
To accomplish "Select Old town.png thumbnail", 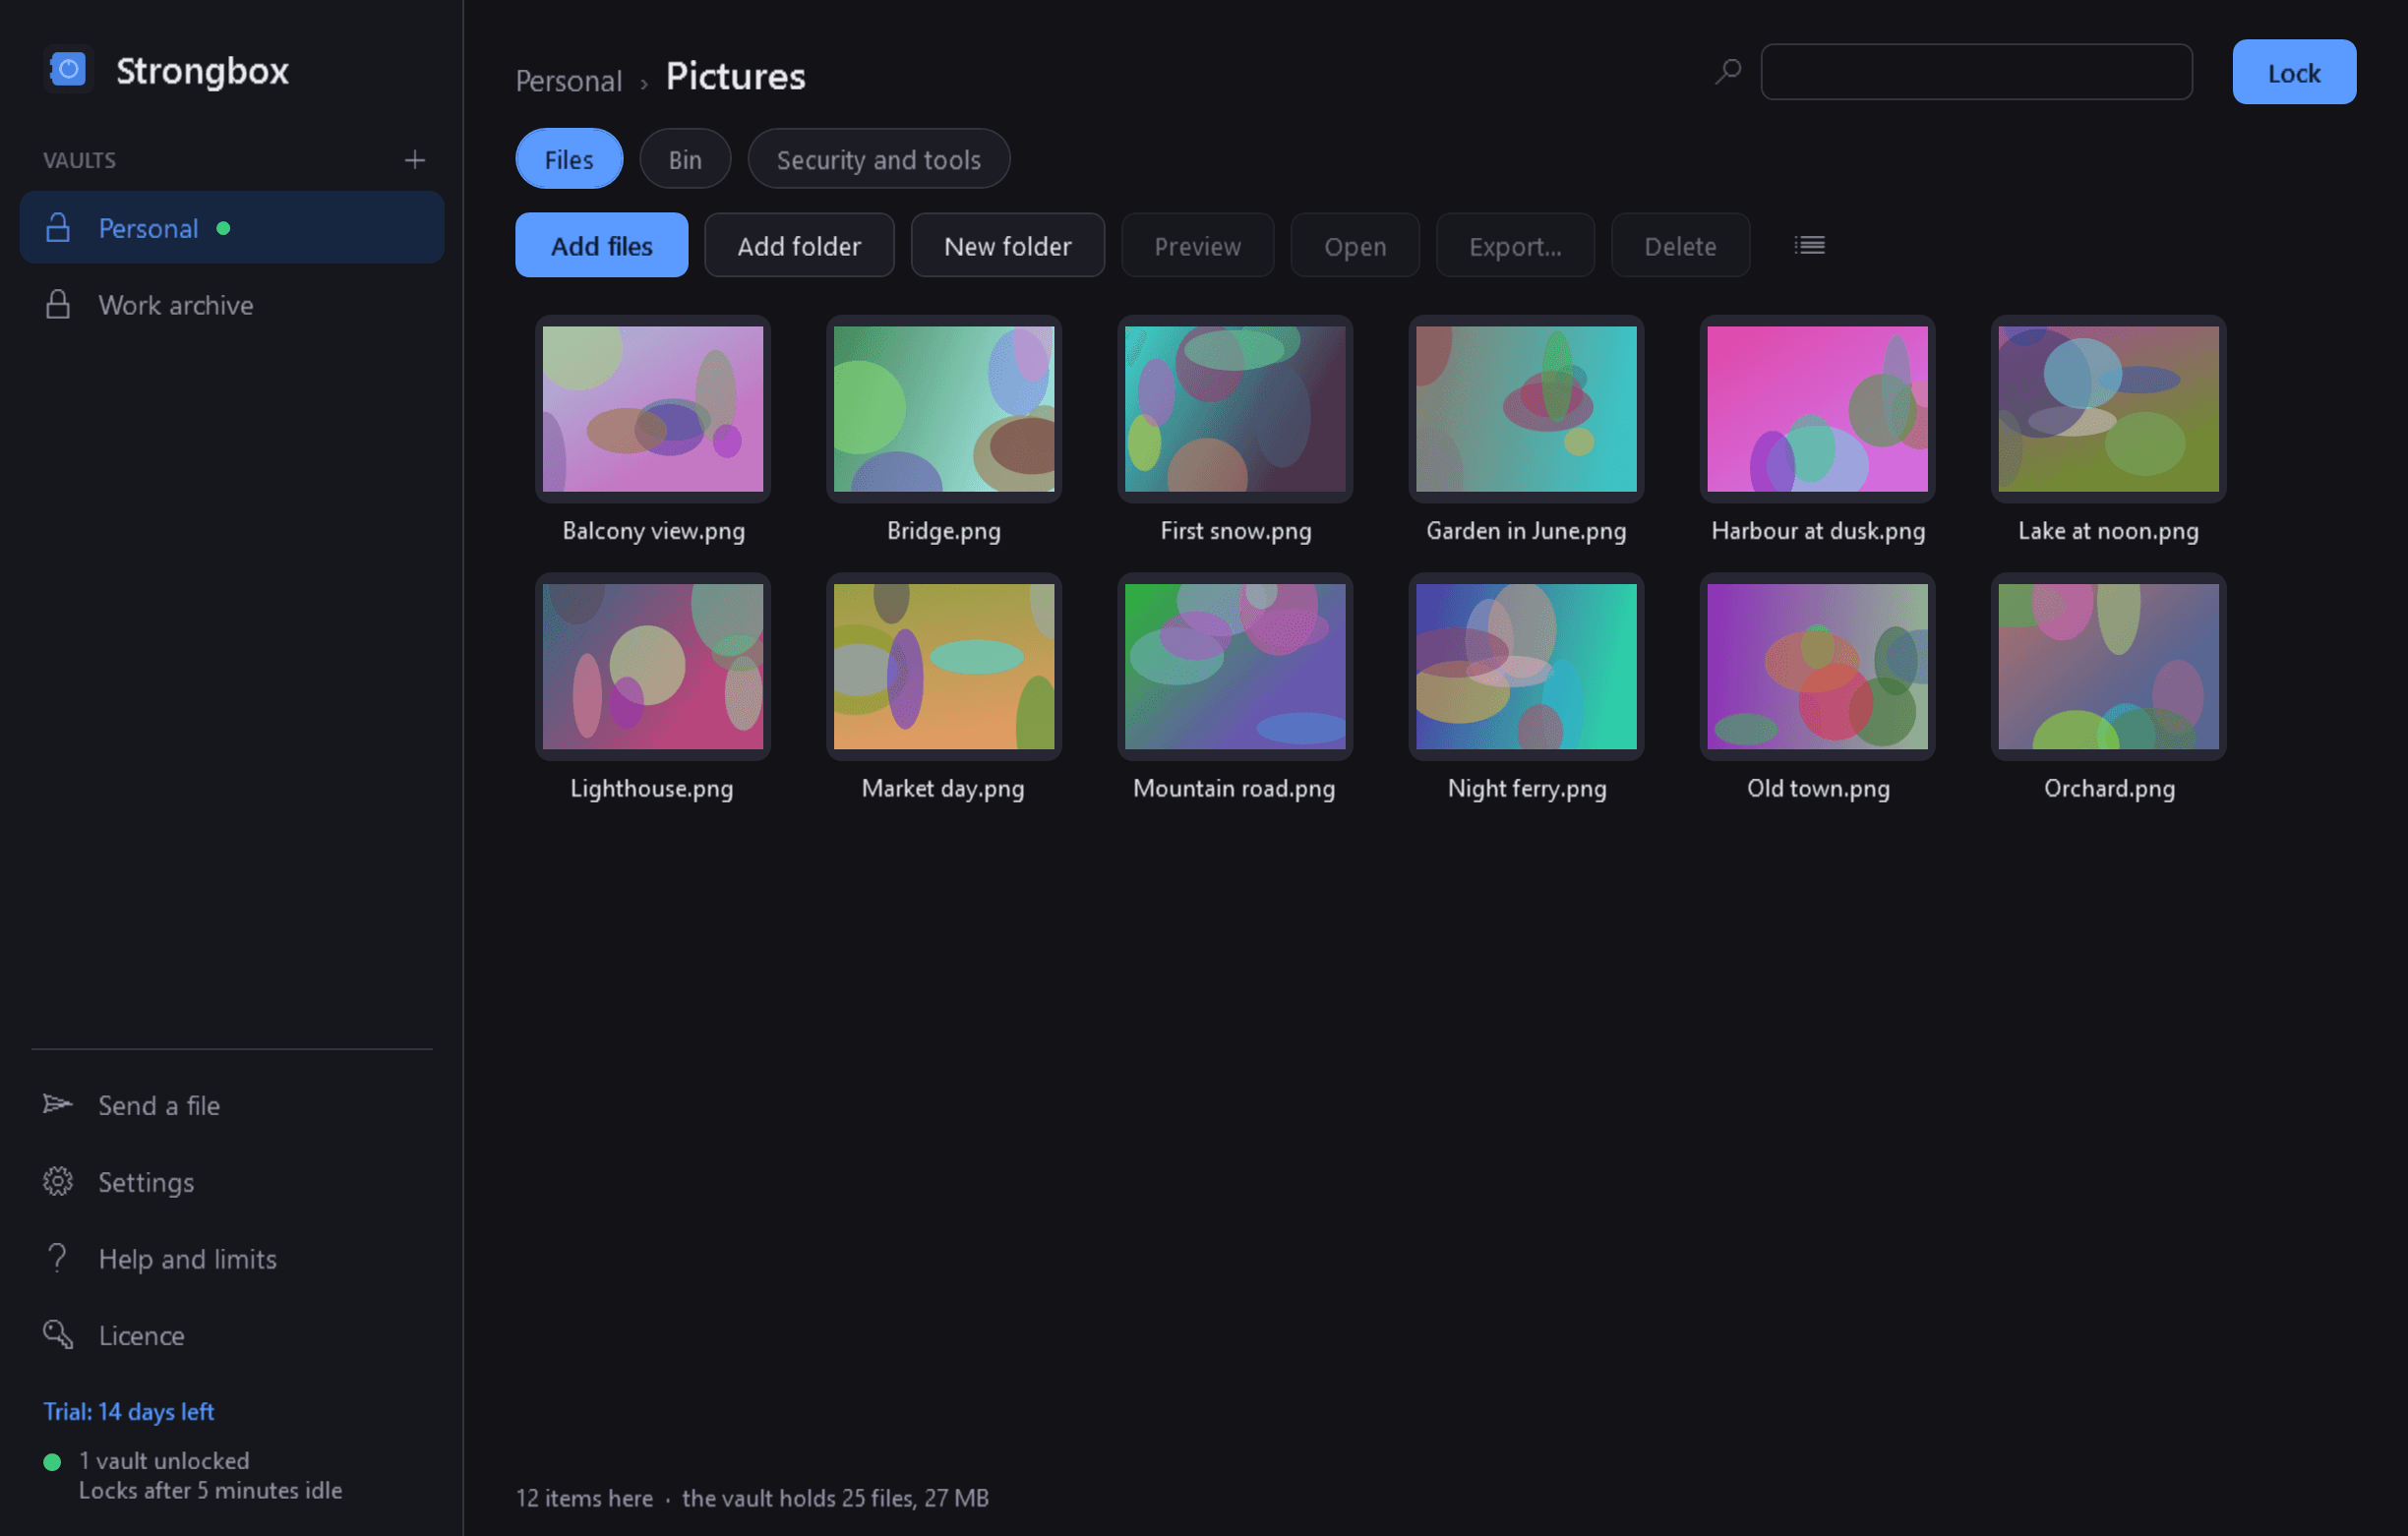I will tap(1817, 667).
